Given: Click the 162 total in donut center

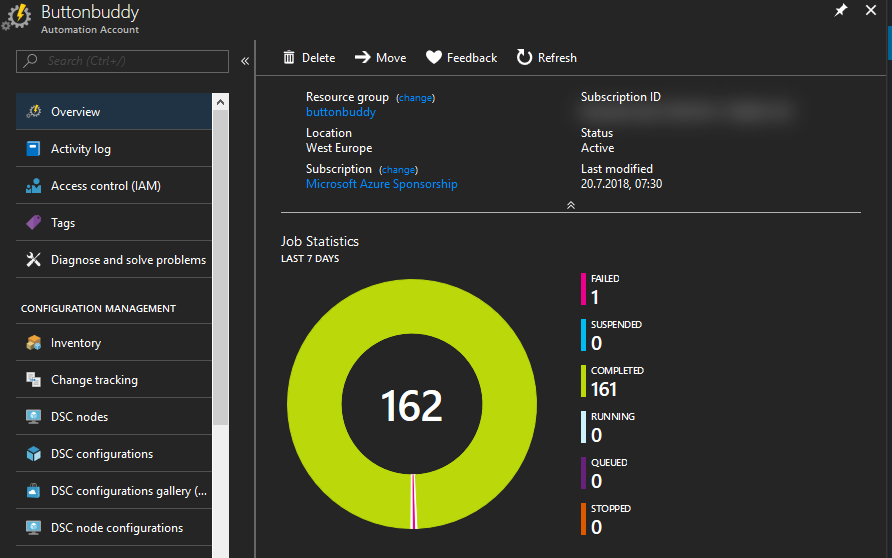Looking at the screenshot, I should 411,406.
